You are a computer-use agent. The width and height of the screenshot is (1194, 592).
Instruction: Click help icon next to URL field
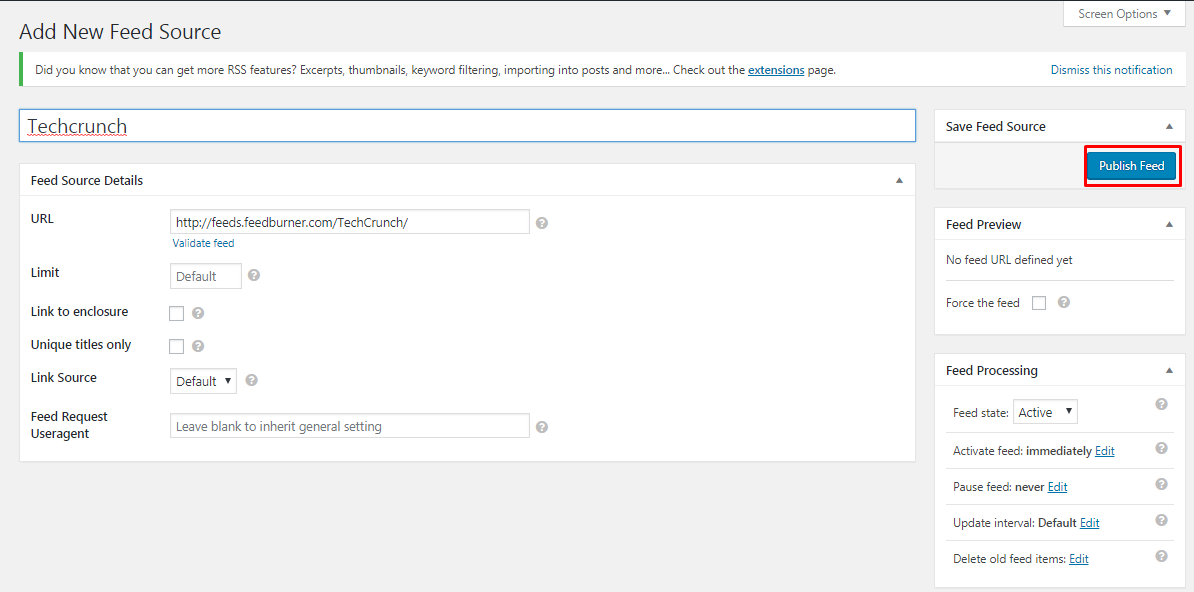542,223
